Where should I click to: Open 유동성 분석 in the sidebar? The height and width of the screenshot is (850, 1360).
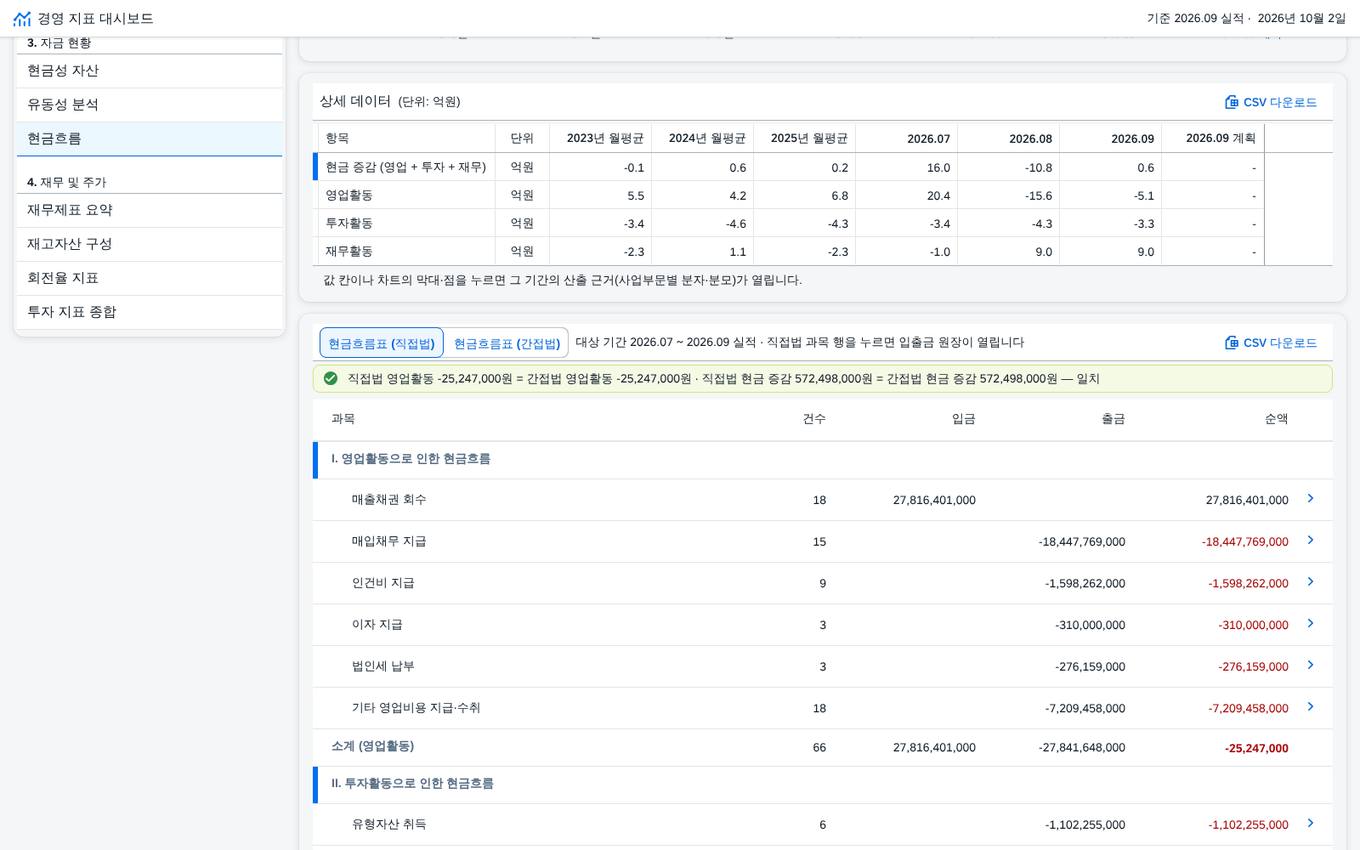150,105
